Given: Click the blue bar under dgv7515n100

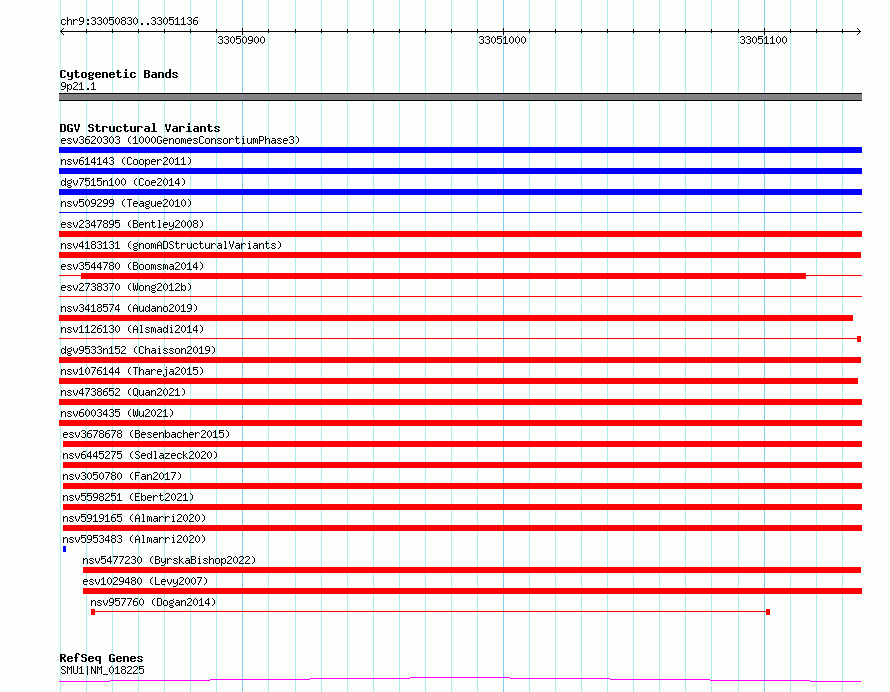Looking at the screenshot, I should [x=460, y=192].
